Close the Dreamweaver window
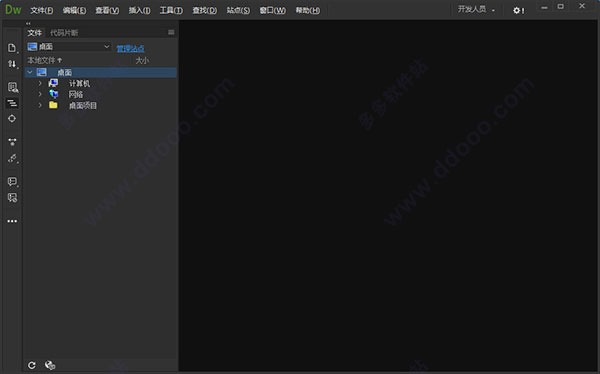Image resolution: width=600 pixels, height=374 pixels. pos(582,6)
